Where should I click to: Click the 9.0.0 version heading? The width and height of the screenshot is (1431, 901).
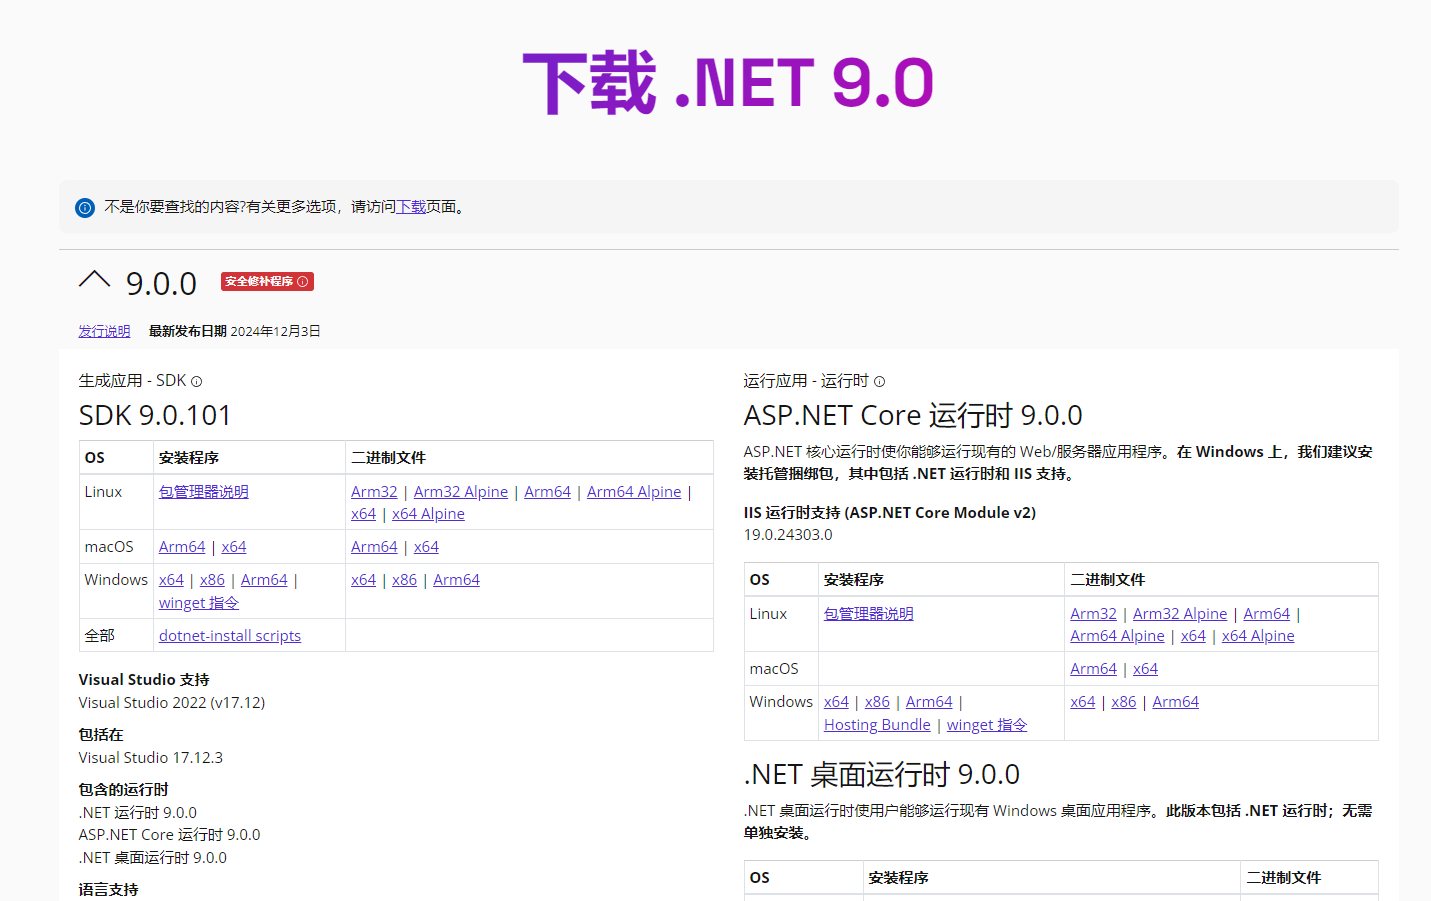point(161,284)
